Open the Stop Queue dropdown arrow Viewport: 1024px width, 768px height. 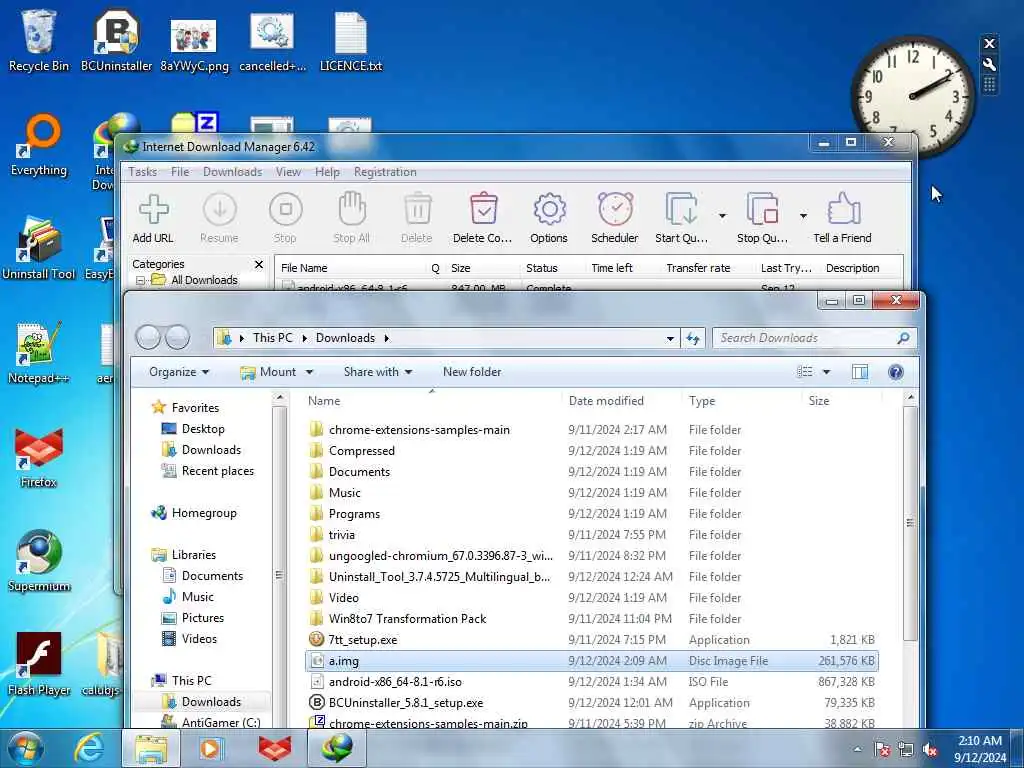coord(803,216)
